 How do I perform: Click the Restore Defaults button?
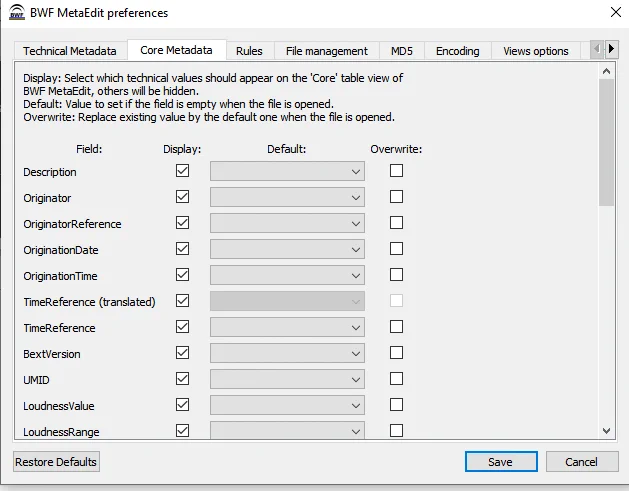coord(56,462)
